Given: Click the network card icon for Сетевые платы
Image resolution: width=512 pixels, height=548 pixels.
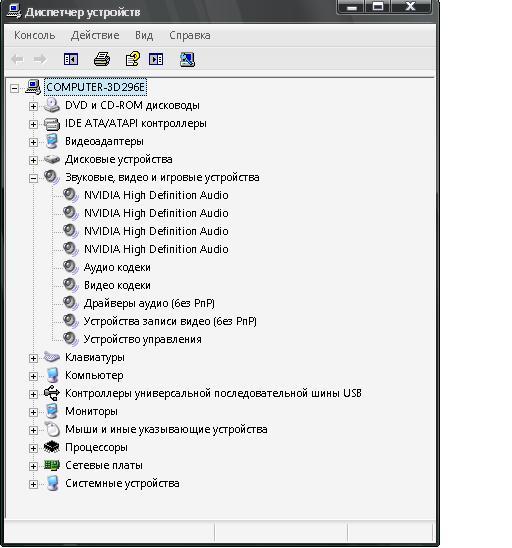Looking at the screenshot, I should point(52,466).
